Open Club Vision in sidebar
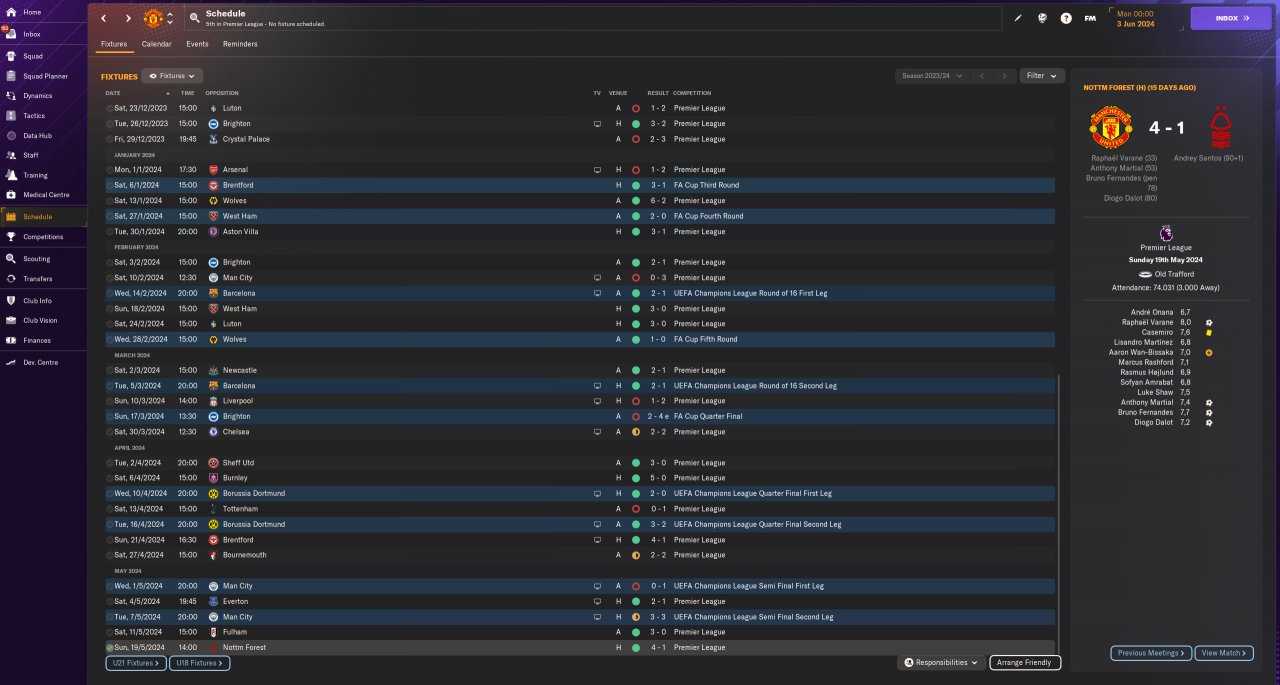The image size is (1280, 685). click(40, 320)
